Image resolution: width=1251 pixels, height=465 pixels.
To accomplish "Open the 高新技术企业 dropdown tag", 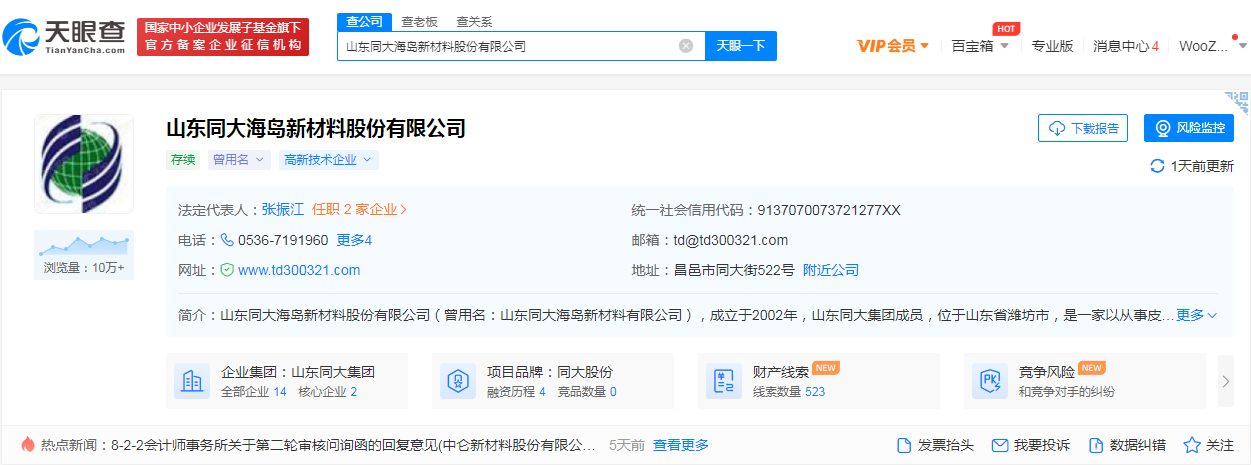I will tap(328, 160).
